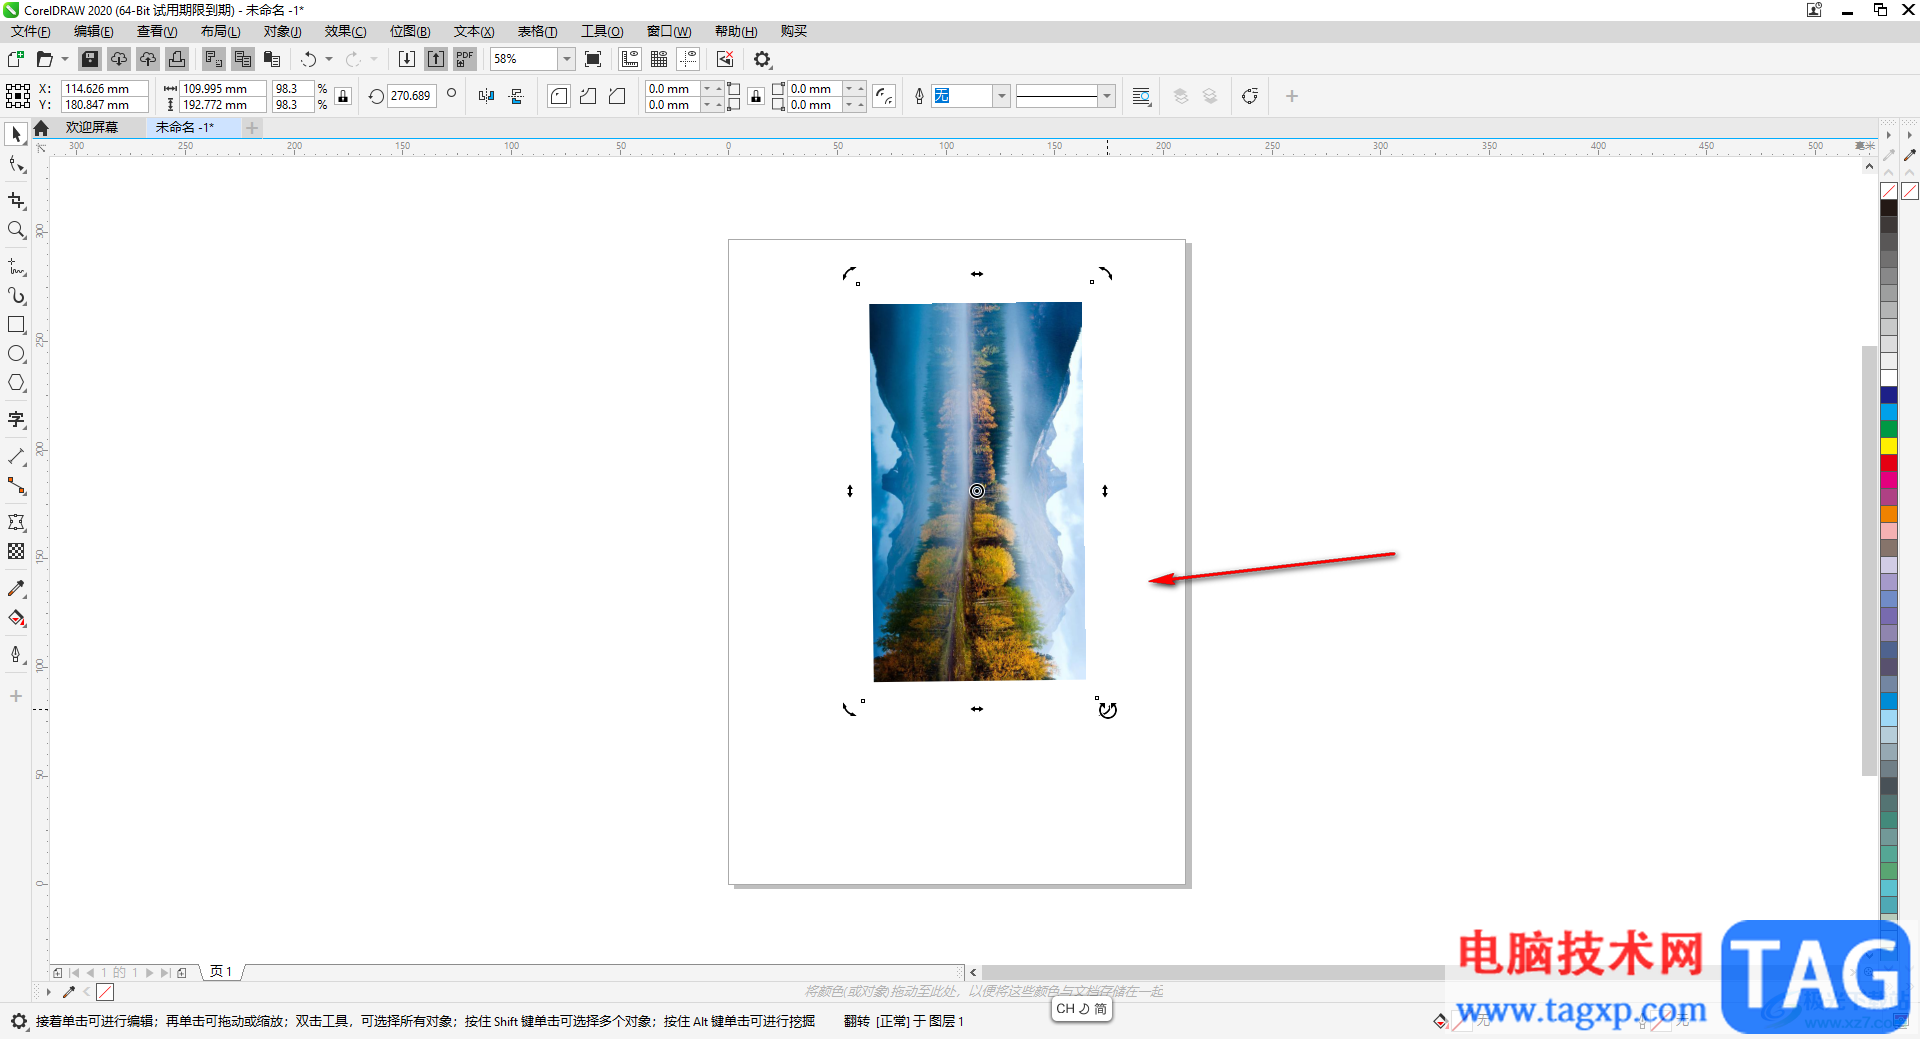The width and height of the screenshot is (1920, 1039).
Task: Click the Save disk icon
Action: (x=90, y=59)
